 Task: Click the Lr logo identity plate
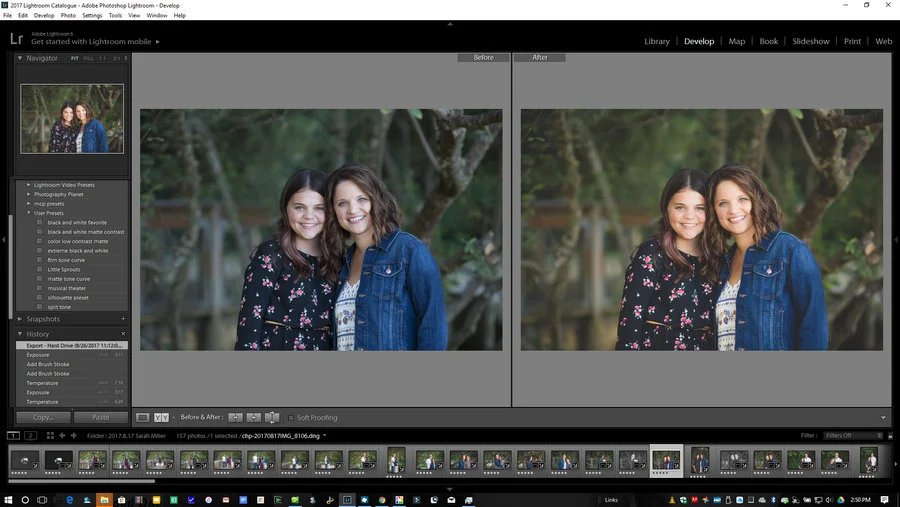pyautogui.click(x=17, y=38)
